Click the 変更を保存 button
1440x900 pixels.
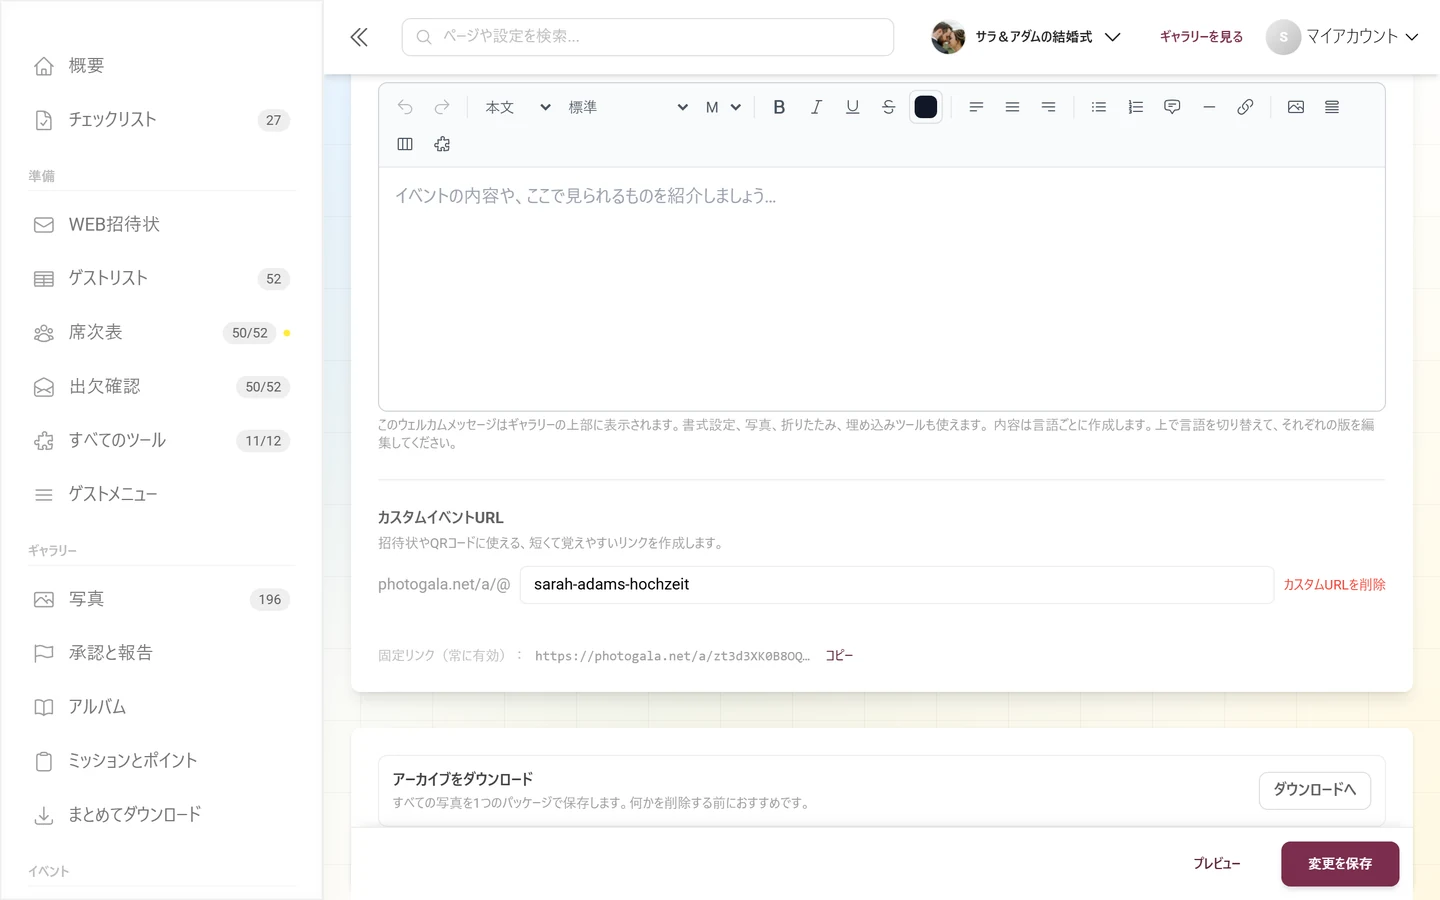[1340, 864]
